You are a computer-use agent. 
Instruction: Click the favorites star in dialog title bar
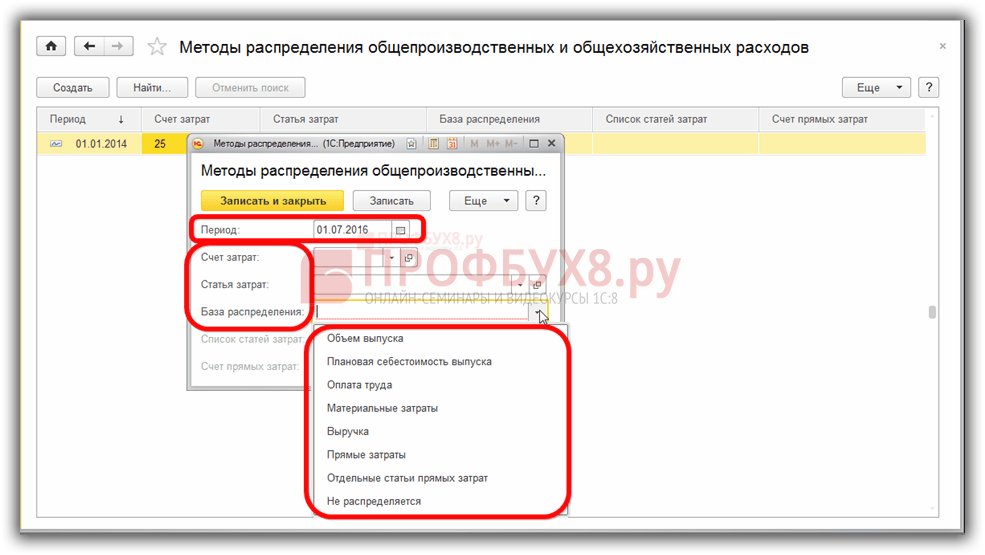[411, 144]
